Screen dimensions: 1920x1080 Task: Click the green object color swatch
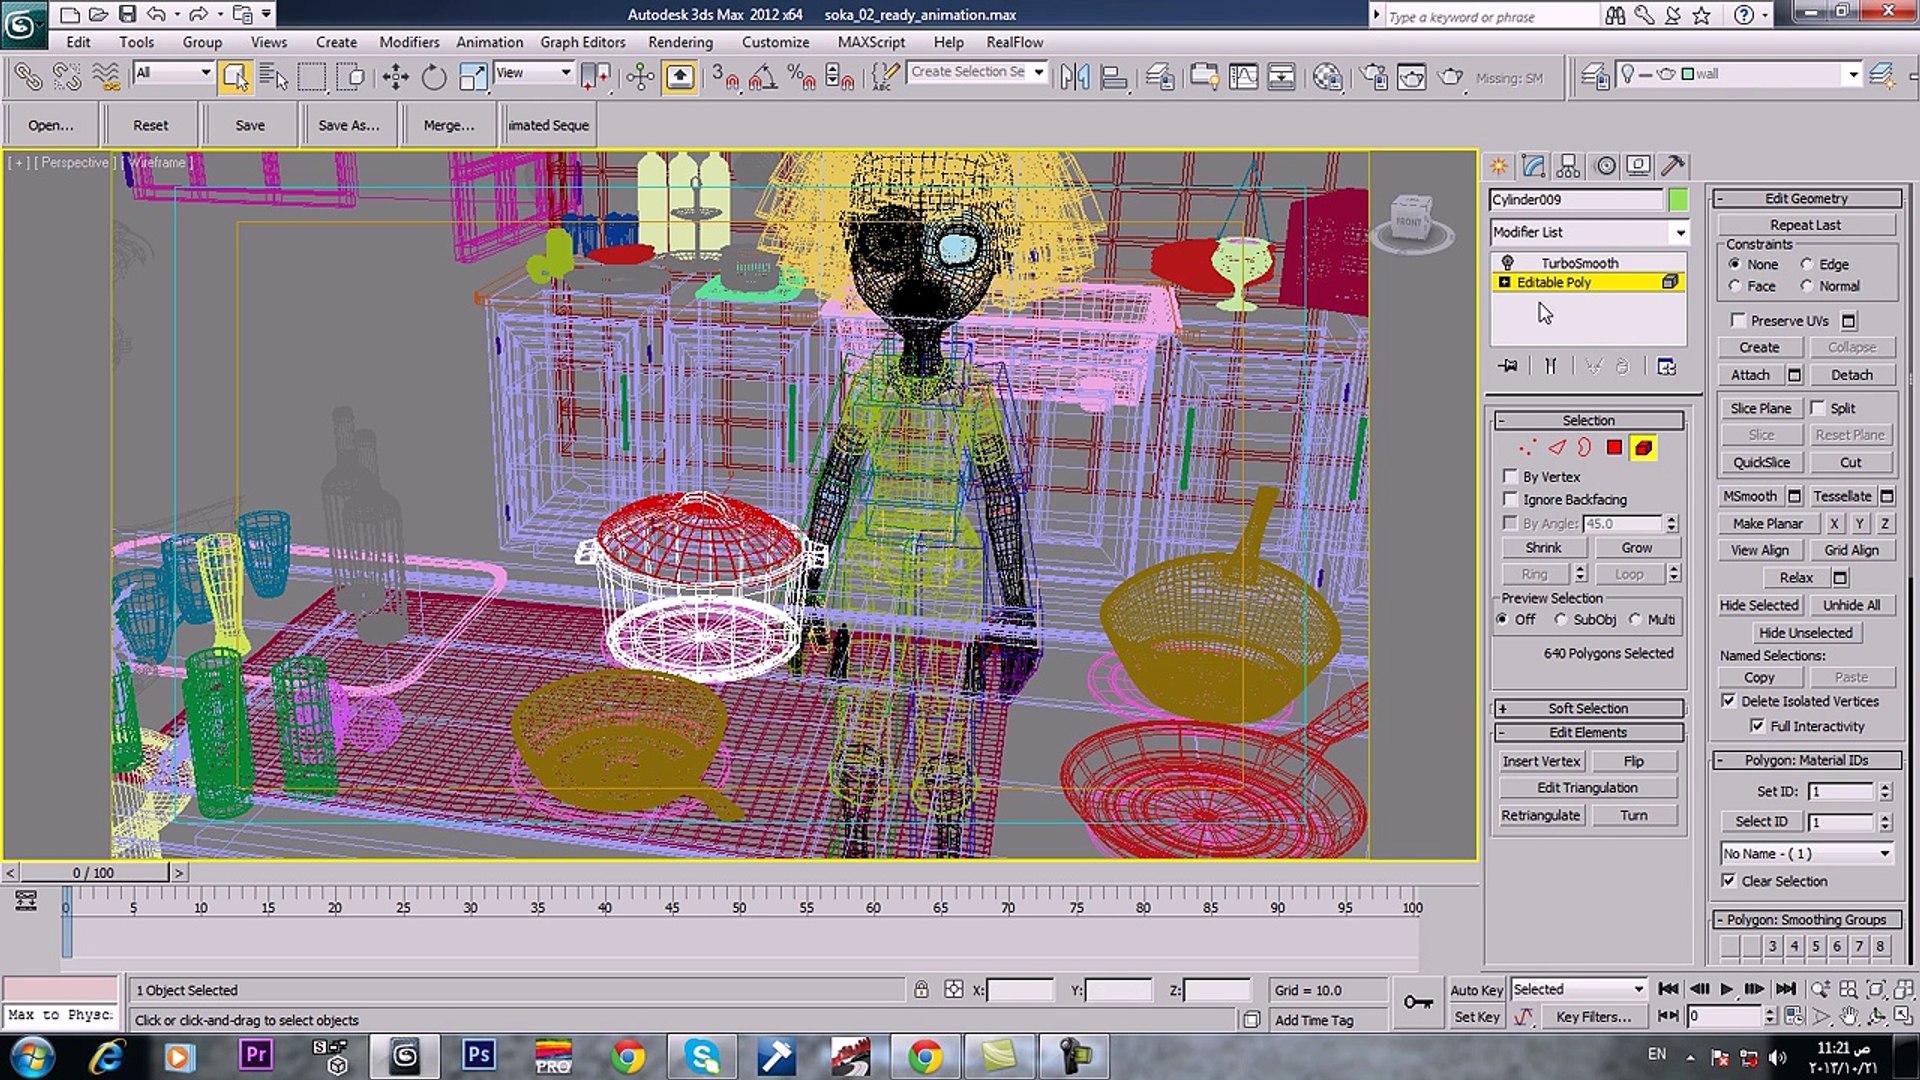pyautogui.click(x=1678, y=200)
